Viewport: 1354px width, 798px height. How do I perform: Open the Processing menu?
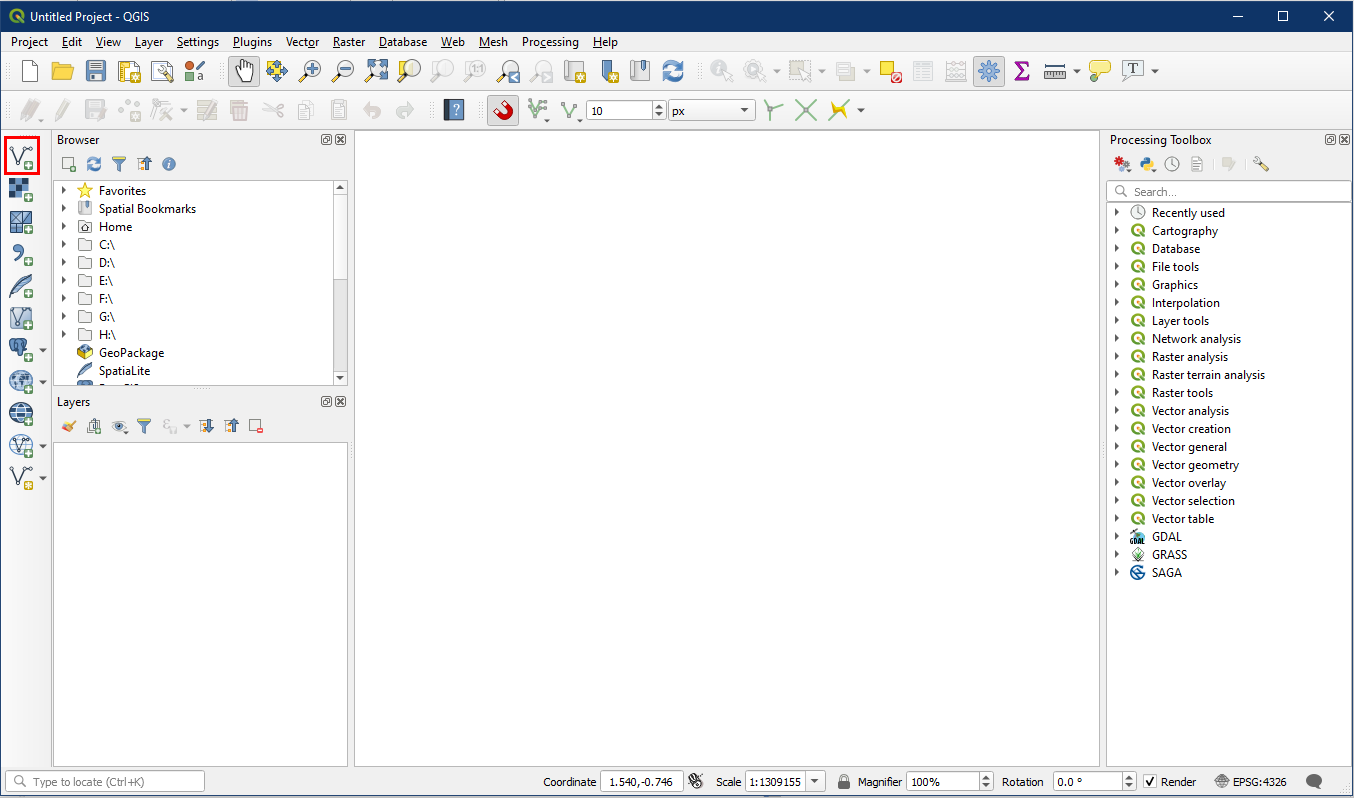point(550,42)
